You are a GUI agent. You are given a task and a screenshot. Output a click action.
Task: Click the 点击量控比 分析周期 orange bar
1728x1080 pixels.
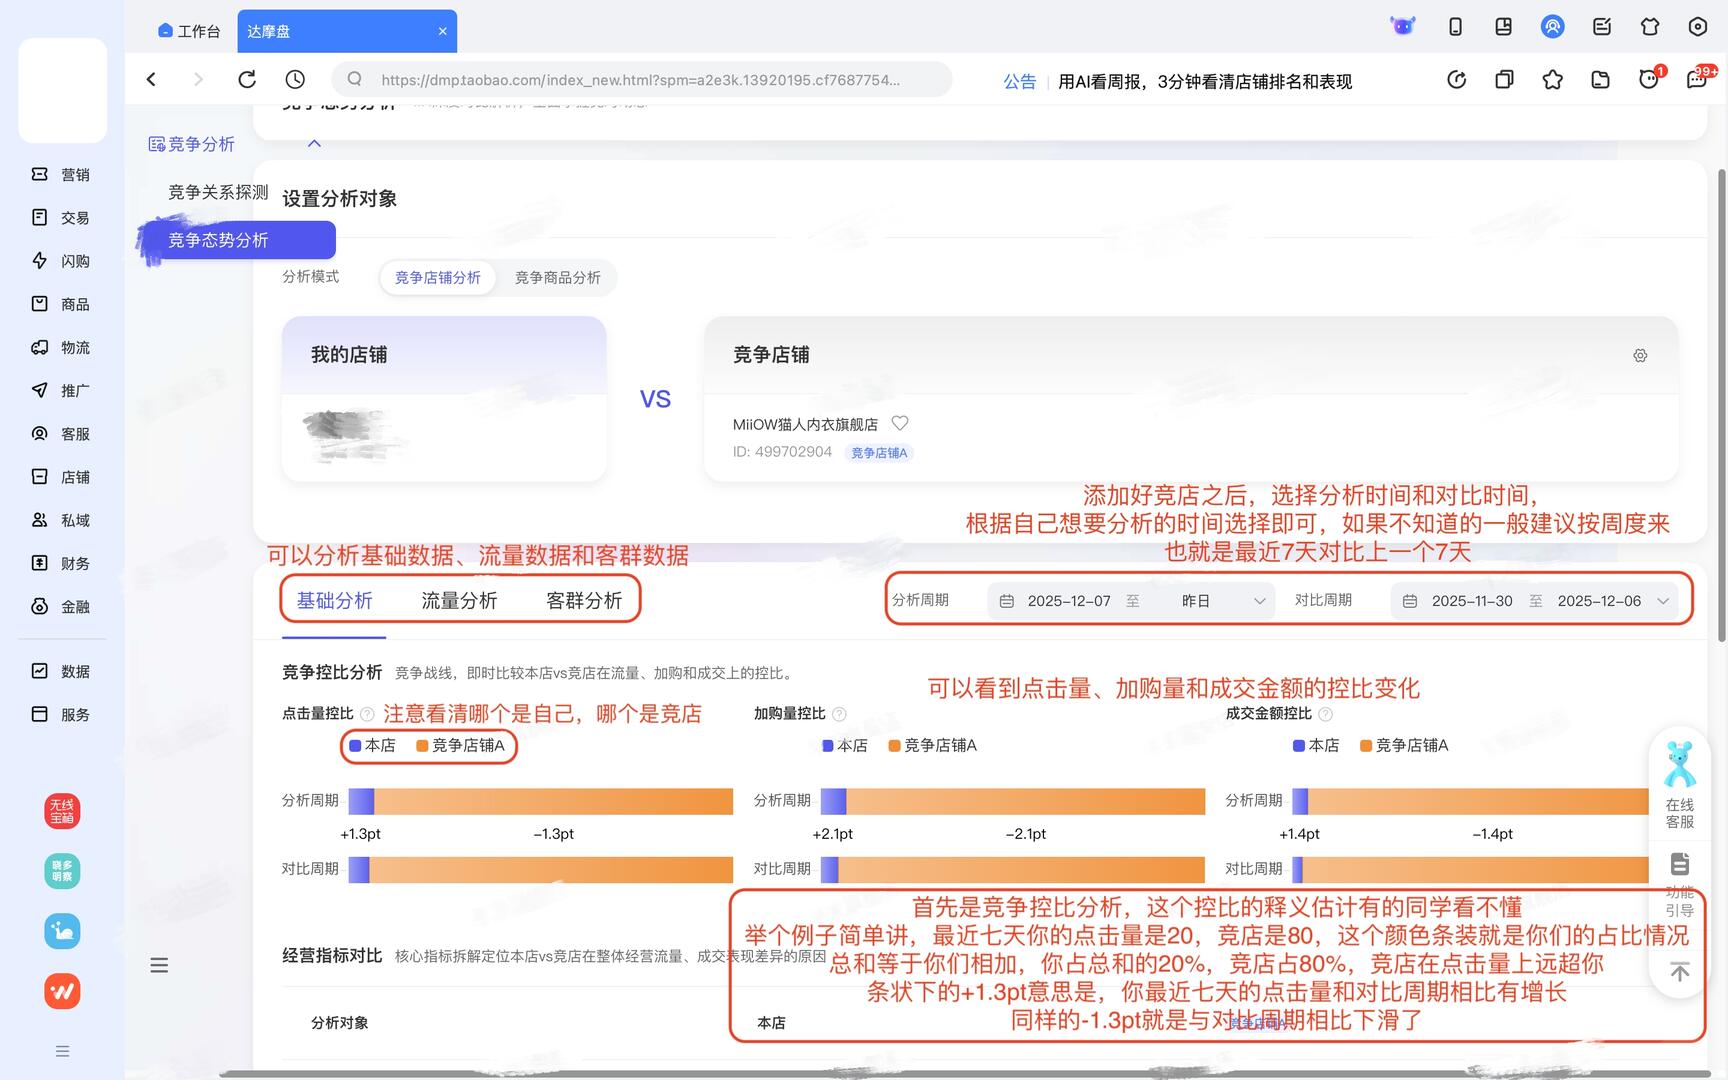click(x=554, y=801)
